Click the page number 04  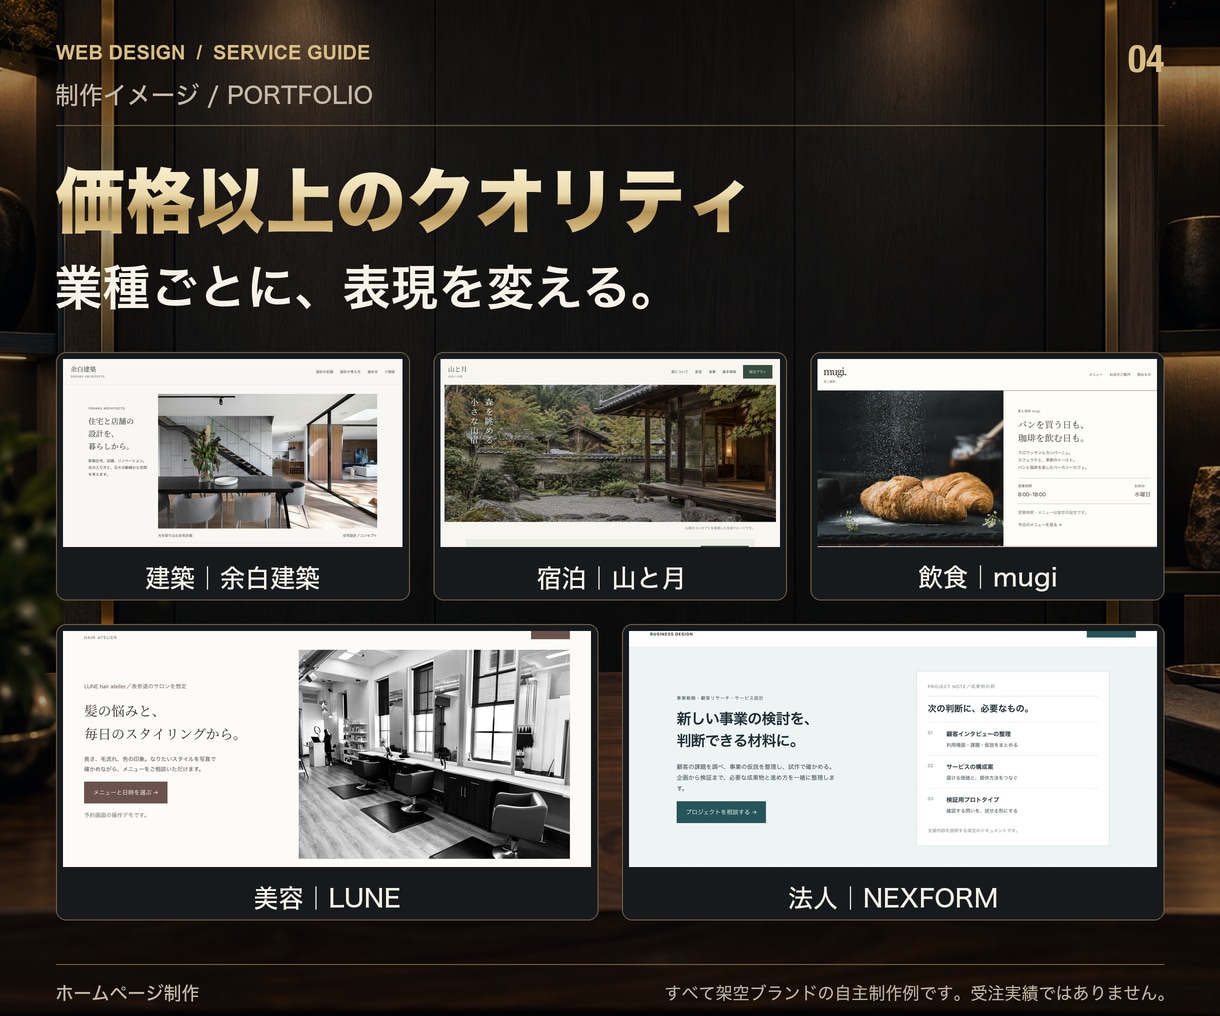click(1146, 60)
